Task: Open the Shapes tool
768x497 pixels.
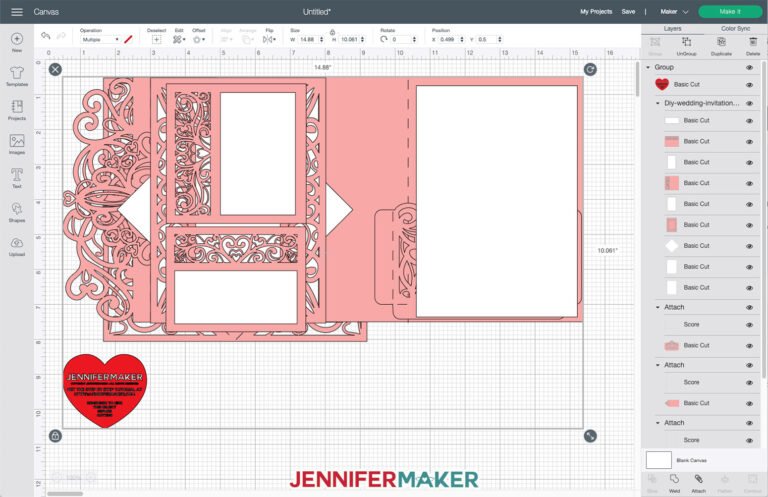Action: click(17, 213)
